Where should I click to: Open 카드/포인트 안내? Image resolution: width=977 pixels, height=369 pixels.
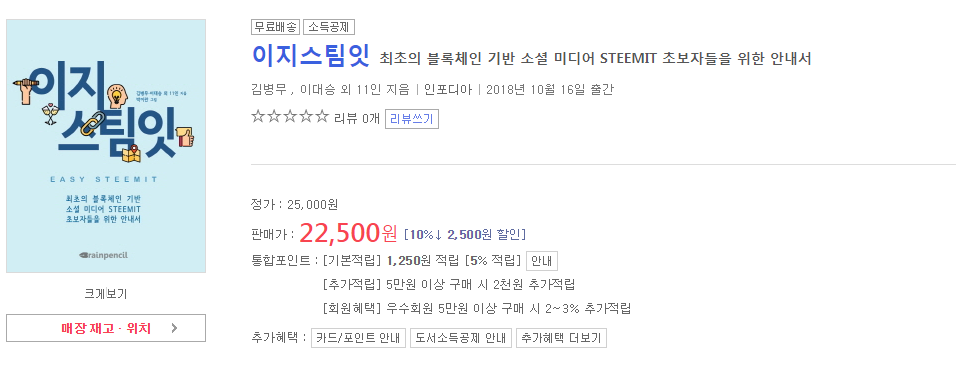pyautogui.click(x=358, y=338)
